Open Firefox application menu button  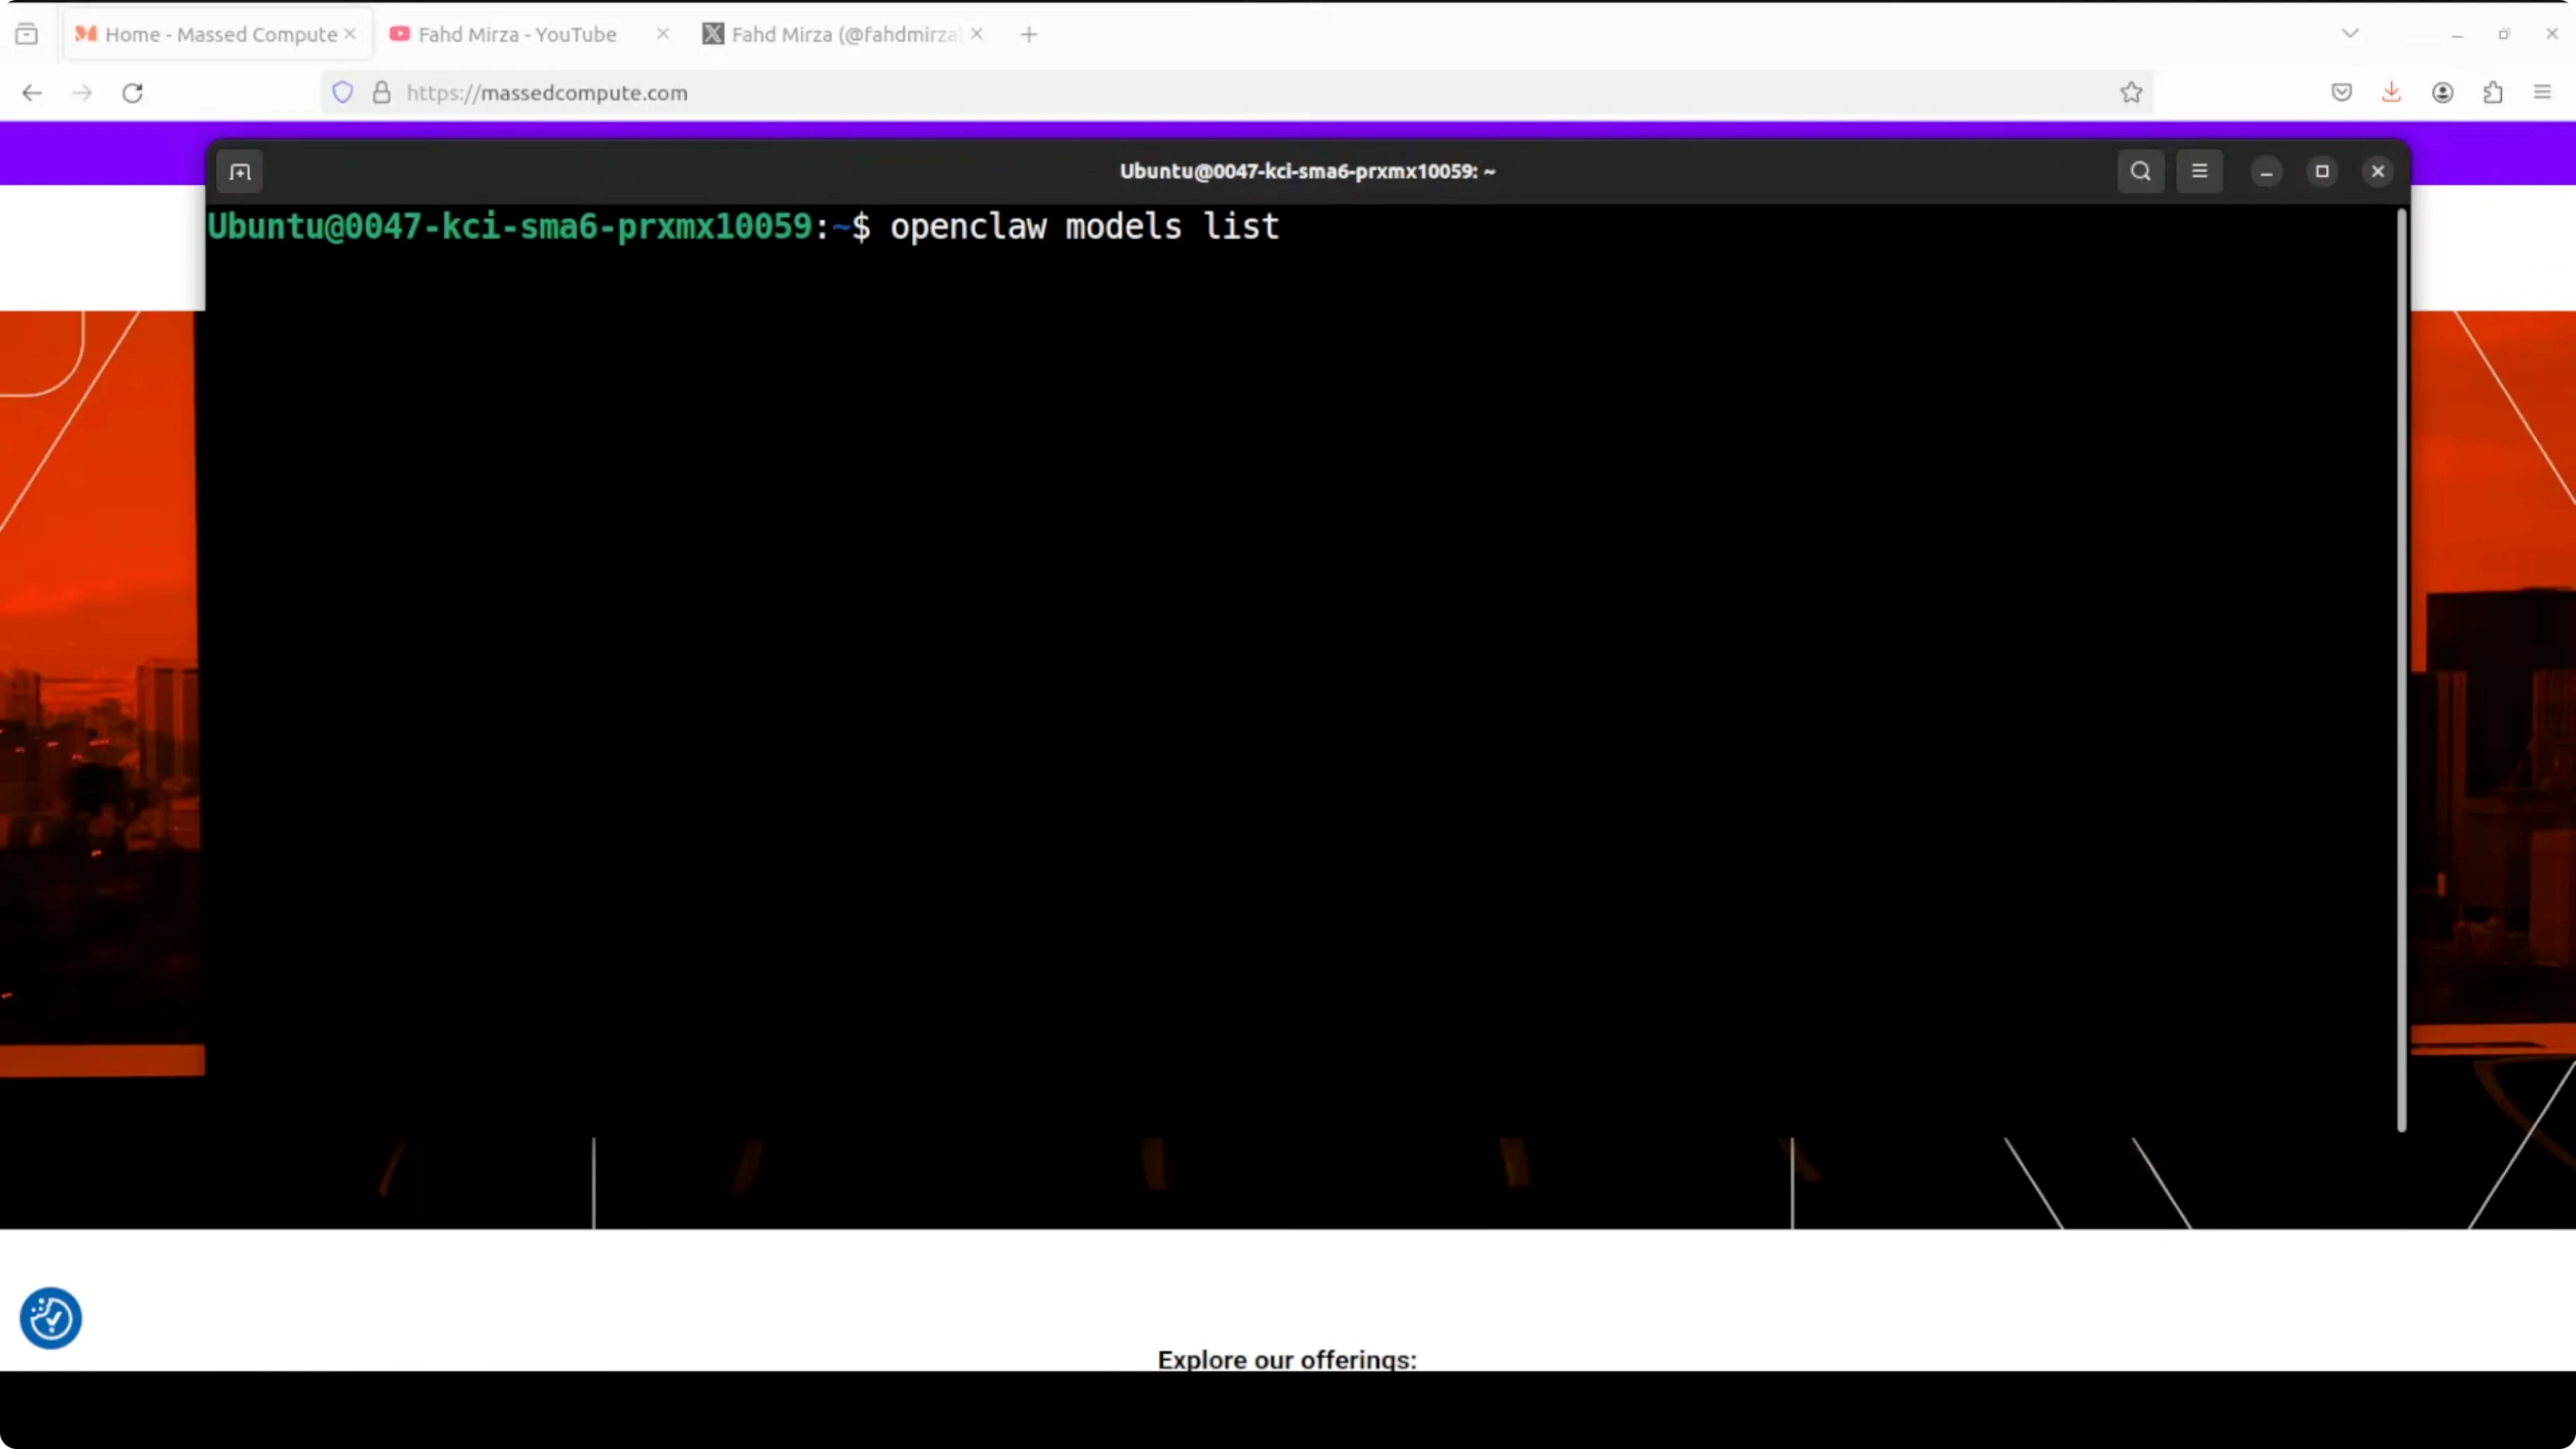pyautogui.click(x=2542, y=93)
